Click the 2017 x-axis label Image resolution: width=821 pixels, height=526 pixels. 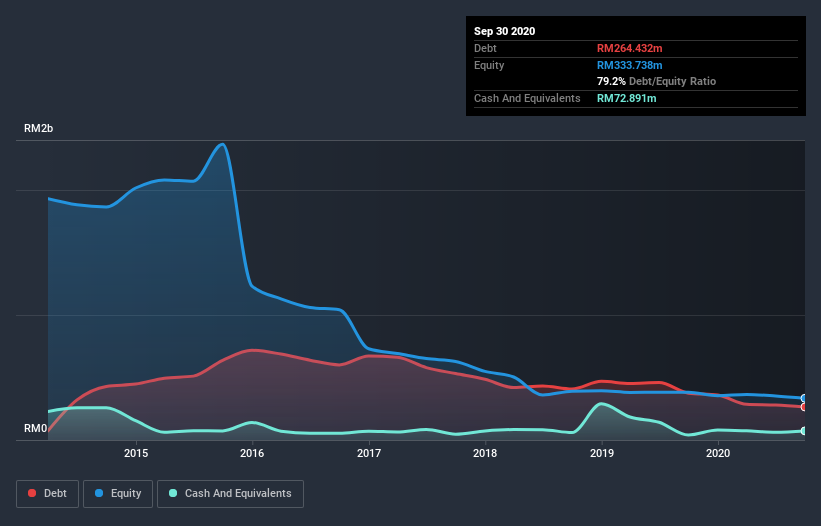369,453
